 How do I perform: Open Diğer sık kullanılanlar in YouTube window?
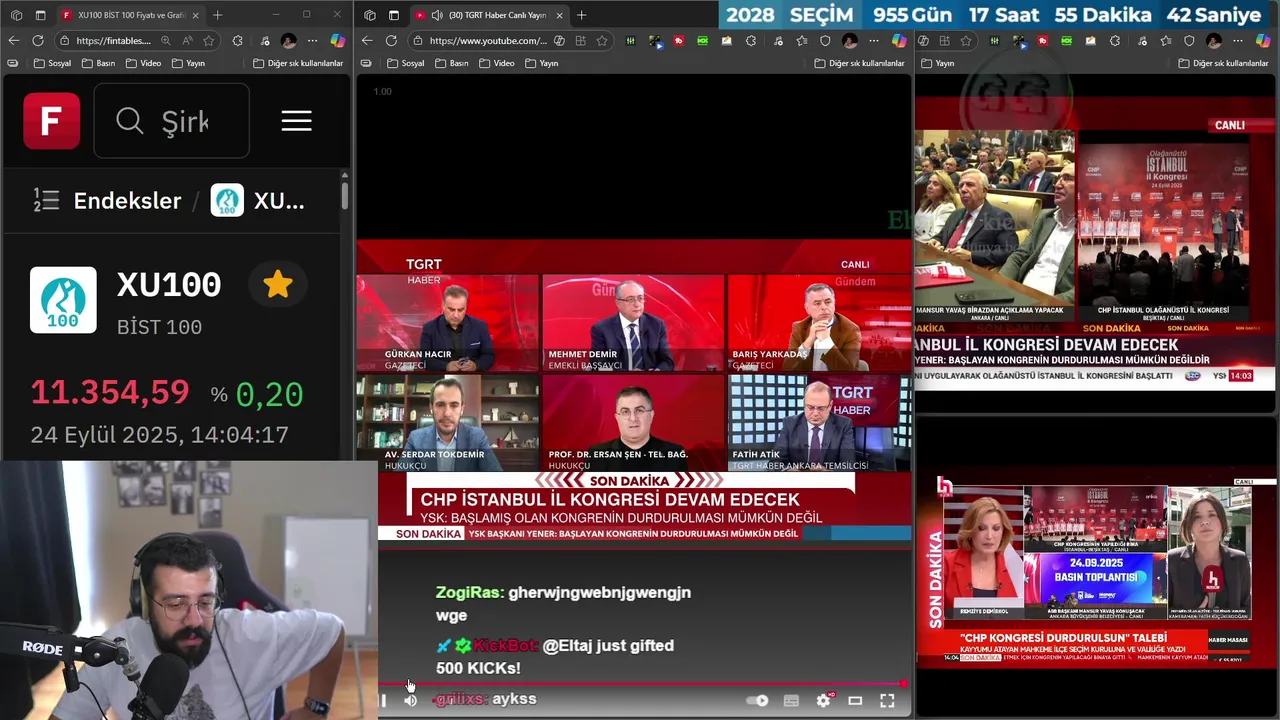tap(859, 63)
